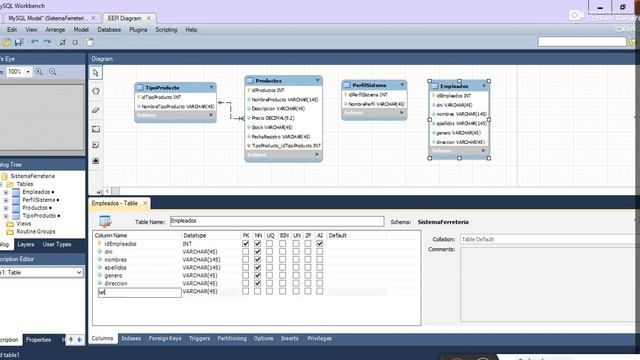The height and width of the screenshot is (360, 640).
Task: Toggle PK checkbox for idEmpleados
Action: tap(245, 244)
